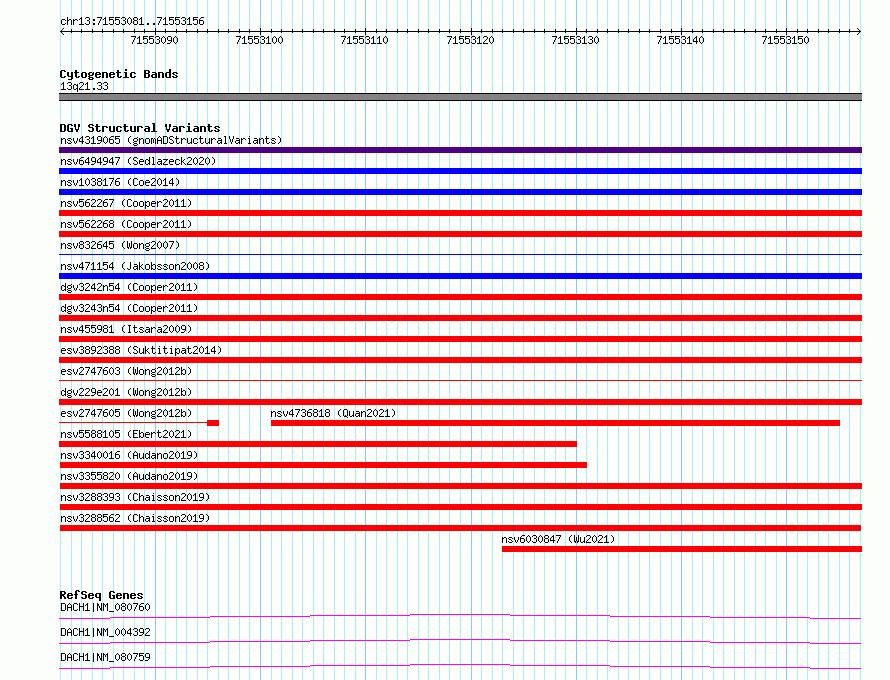Select nsv3288393 (Chaisson2019) label
The image size is (890, 680).
135,497
